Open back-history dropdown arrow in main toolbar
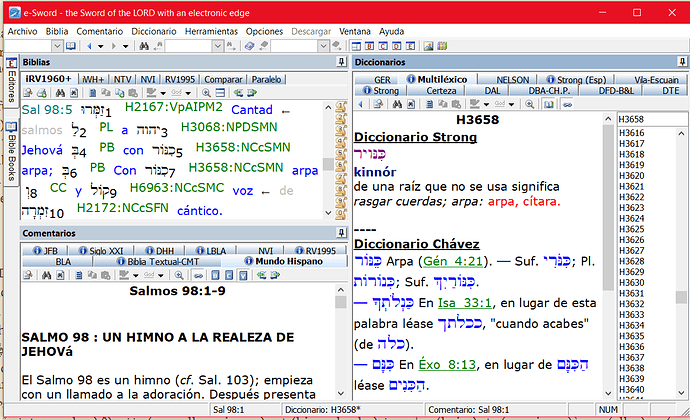 101,46
